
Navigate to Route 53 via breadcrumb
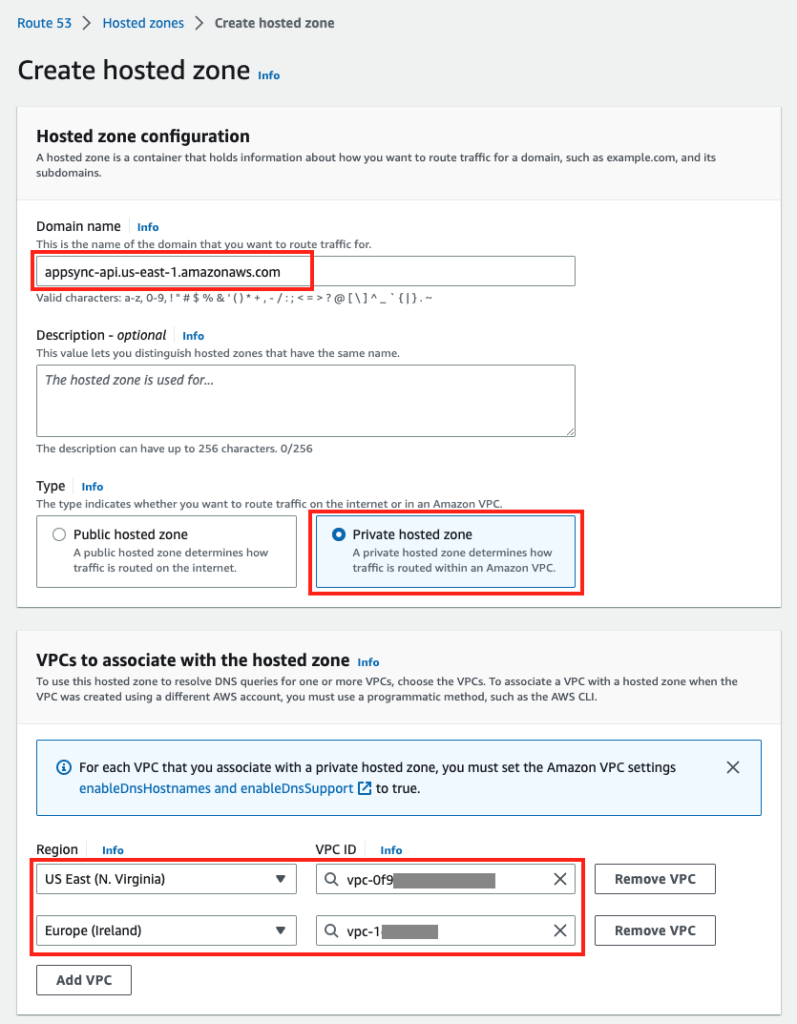click(x=44, y=22)
